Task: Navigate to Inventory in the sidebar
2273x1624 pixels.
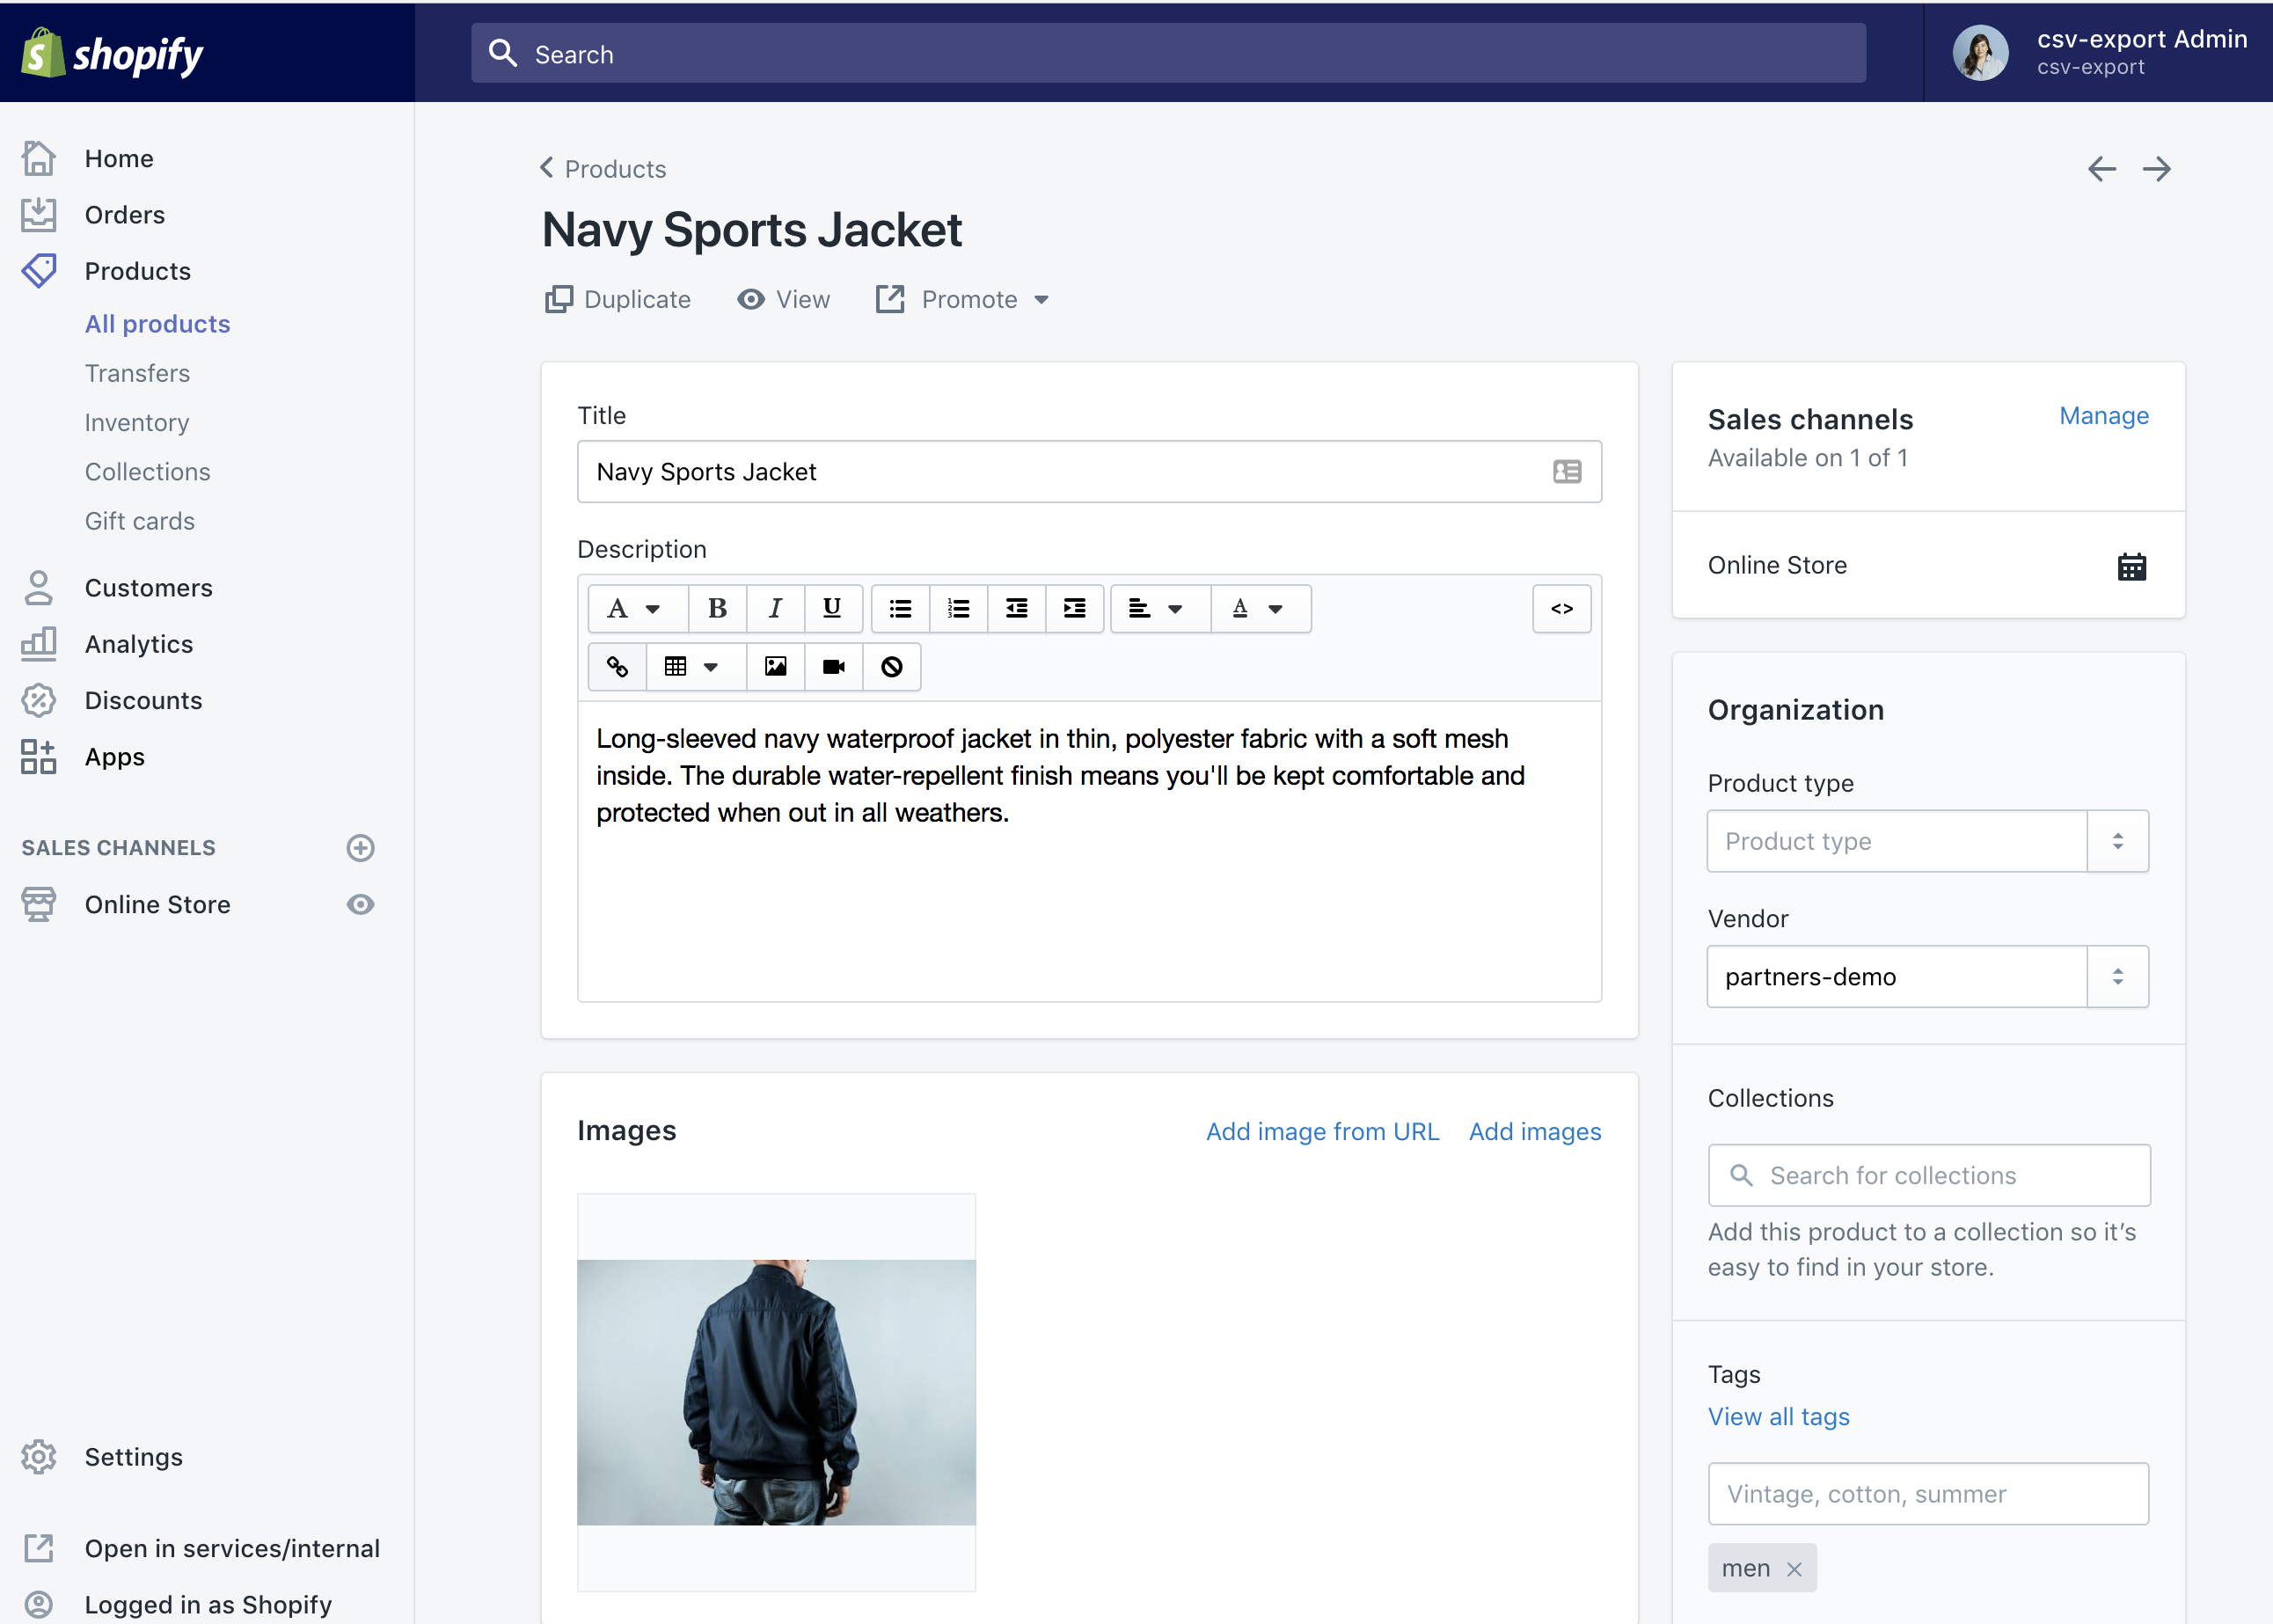Action: point(137,422)
